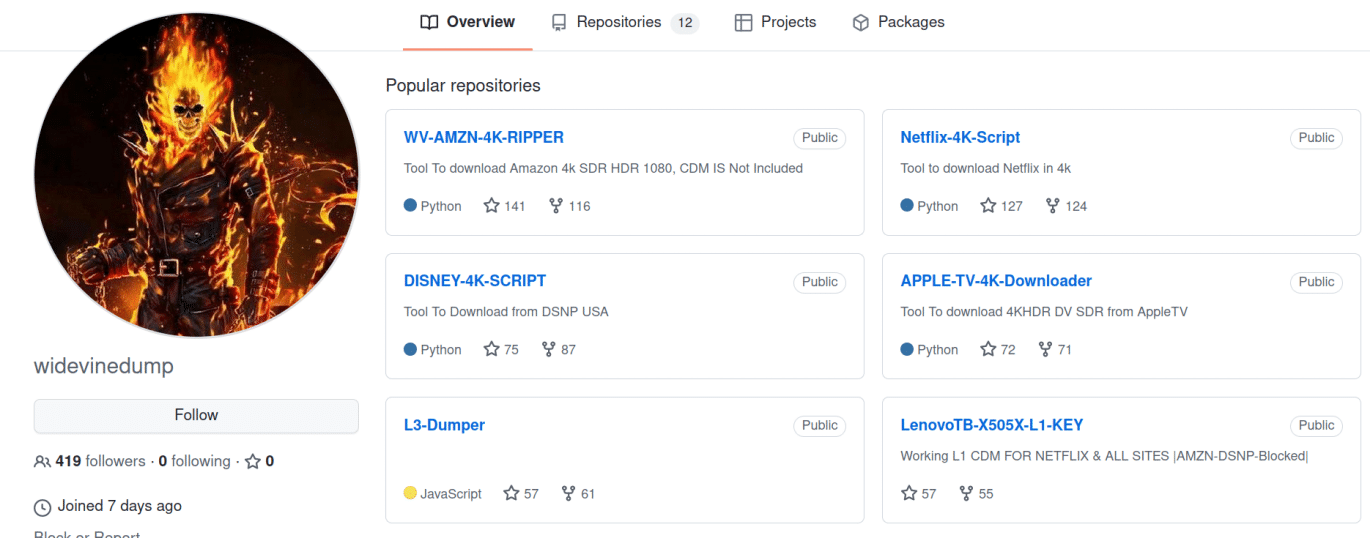Open the Netflix-4K-Script repository
The image size is (1370, 538).
coord(960,138)
